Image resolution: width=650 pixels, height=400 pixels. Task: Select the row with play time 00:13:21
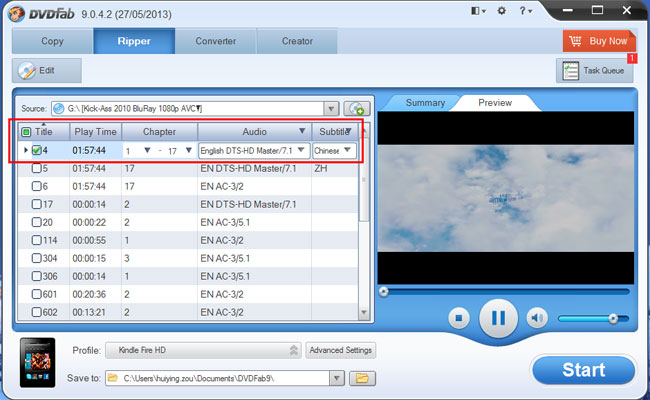pyautogui.click(x=188, y=312)
